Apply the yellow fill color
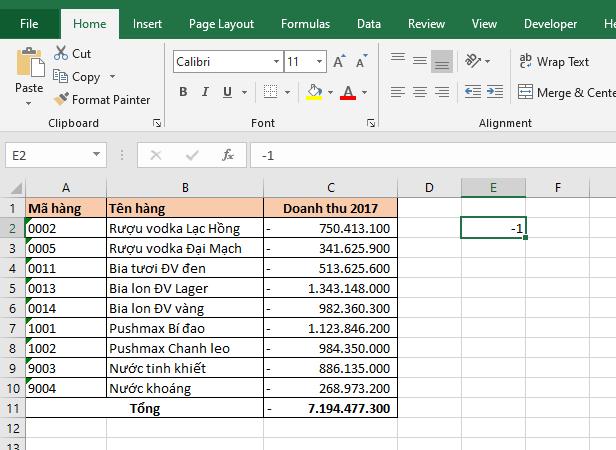 (314, 93)
